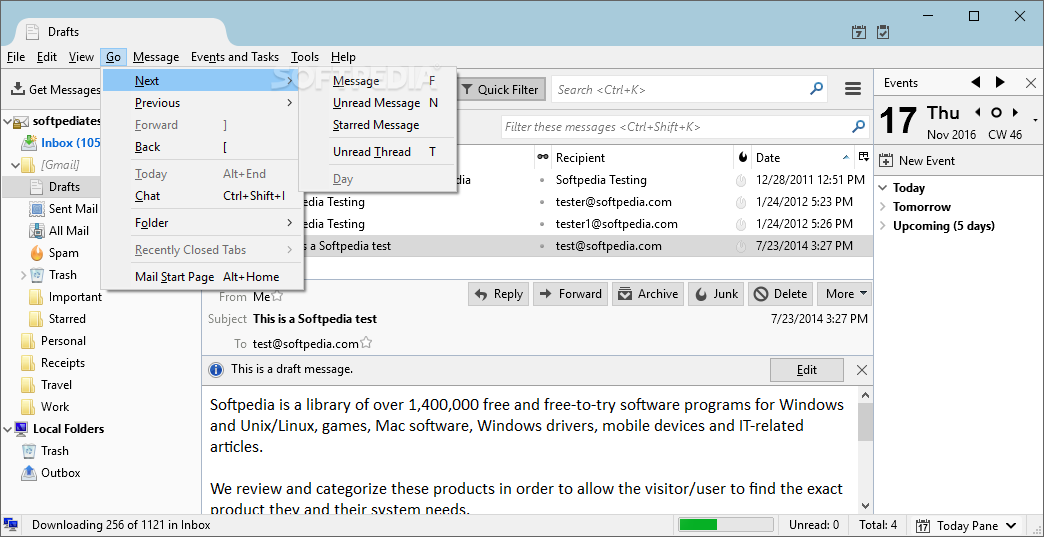Toggle the Quick Filter bar
Viewport: 1044px width, 537px height.
(x=499, y=89)
